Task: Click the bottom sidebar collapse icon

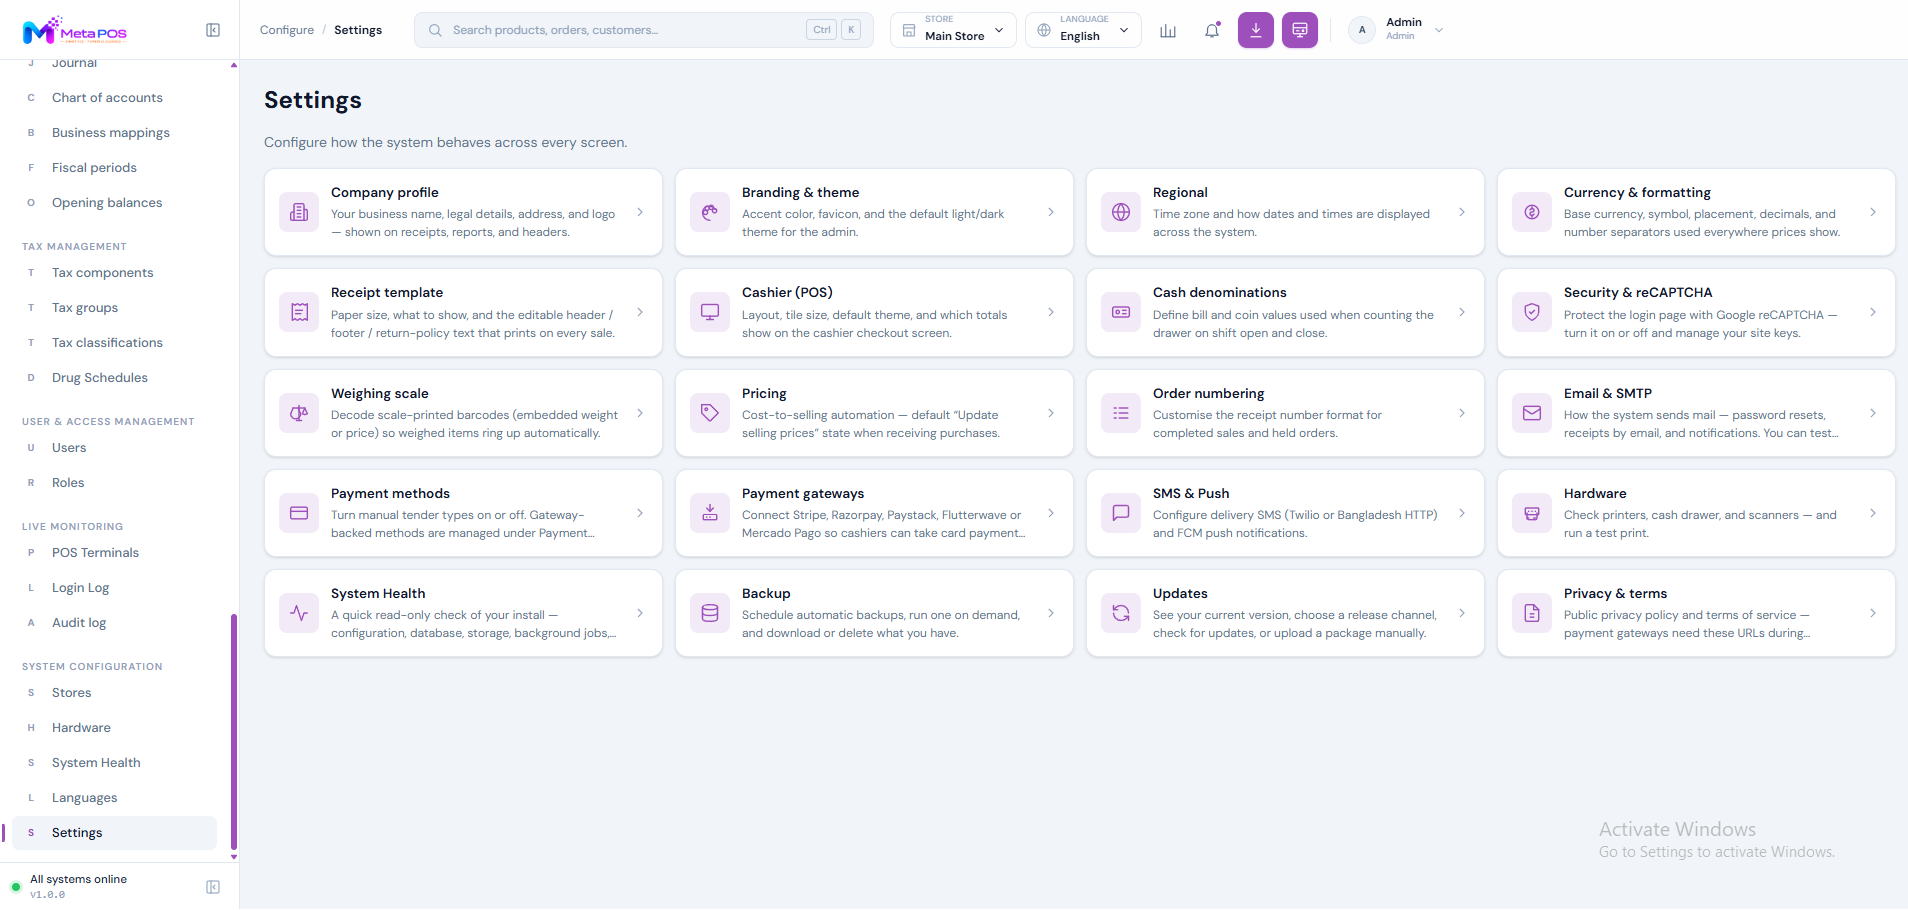Action: click(x=213, y=887)
